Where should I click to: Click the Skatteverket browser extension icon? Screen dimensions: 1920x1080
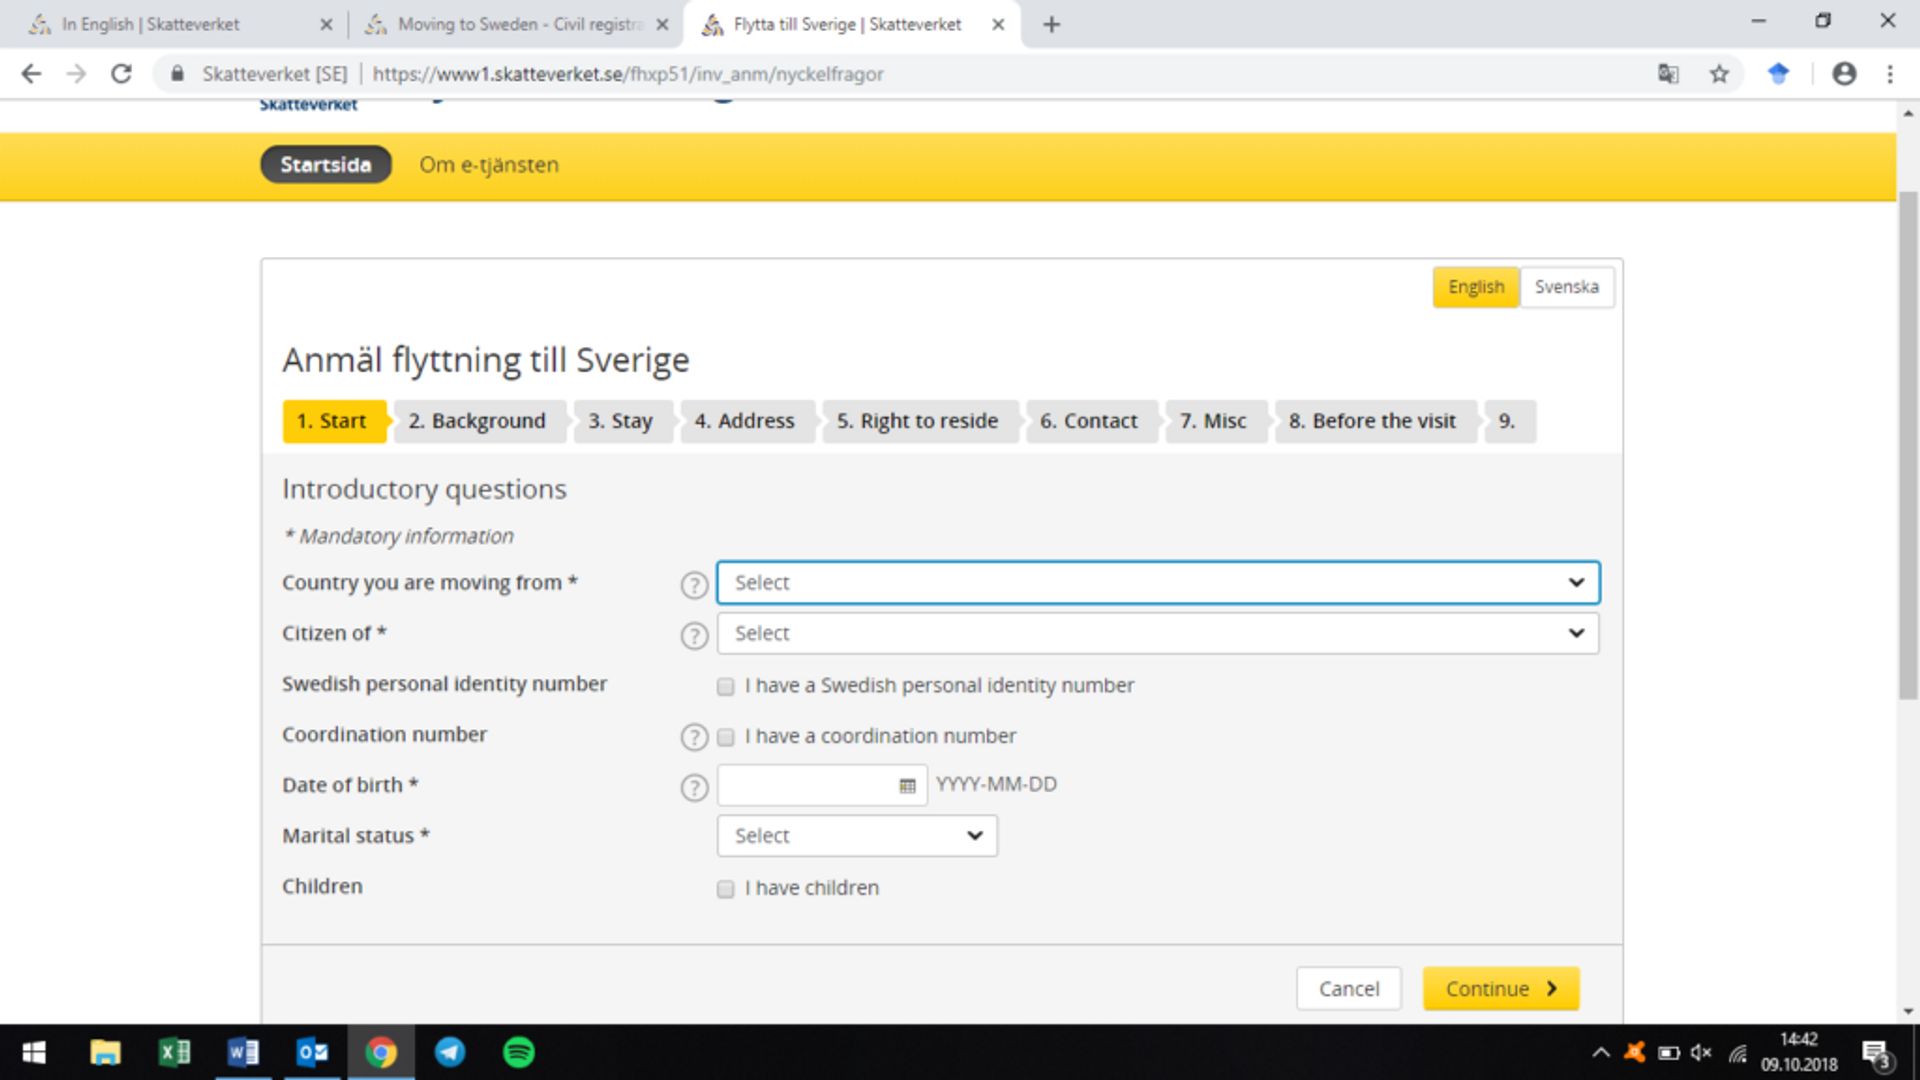pos(1778,74)
